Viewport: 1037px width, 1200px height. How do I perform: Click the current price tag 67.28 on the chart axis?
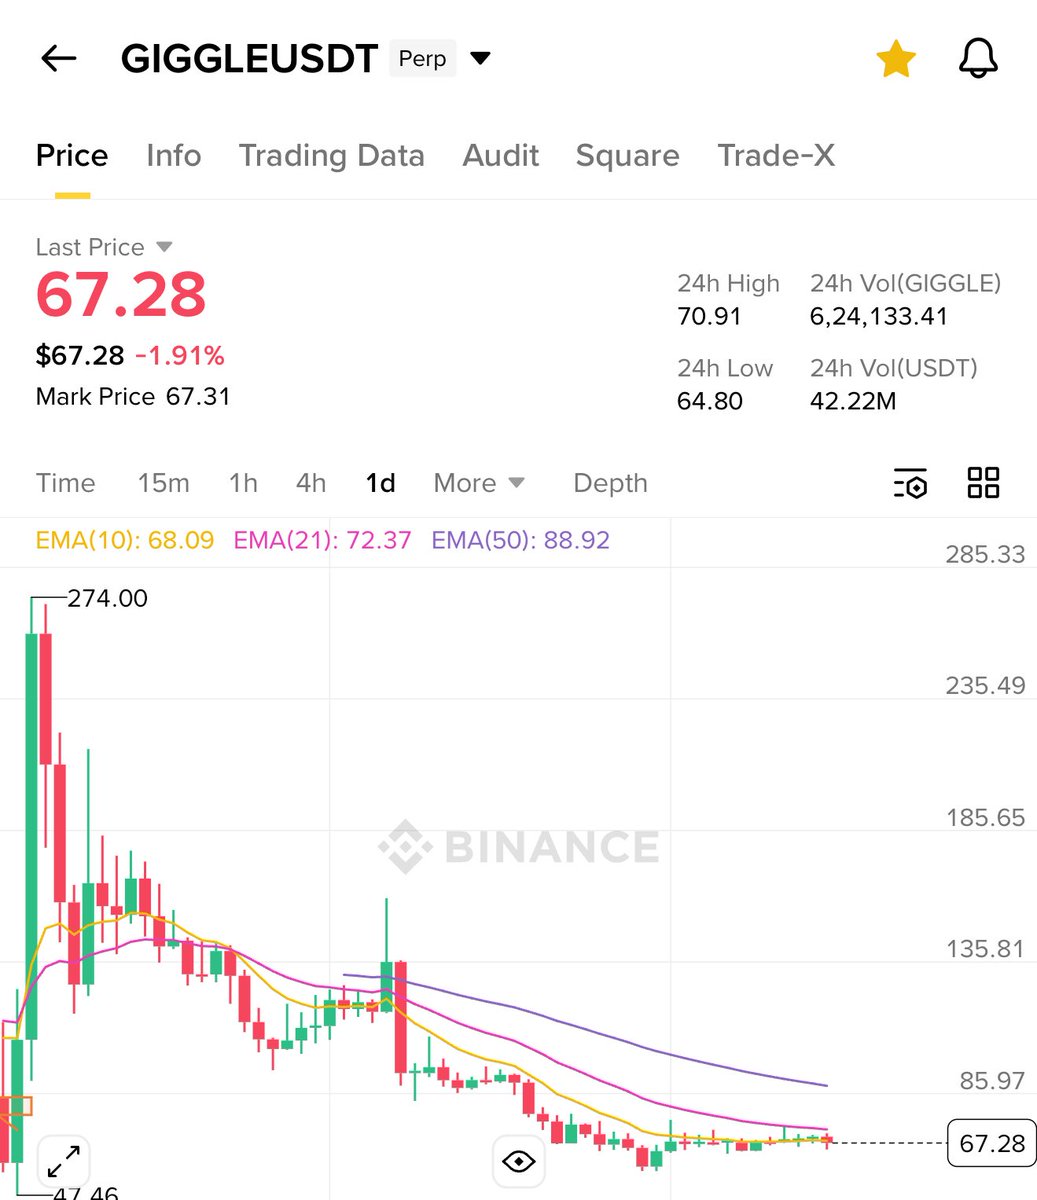[x=991, y=1143]
